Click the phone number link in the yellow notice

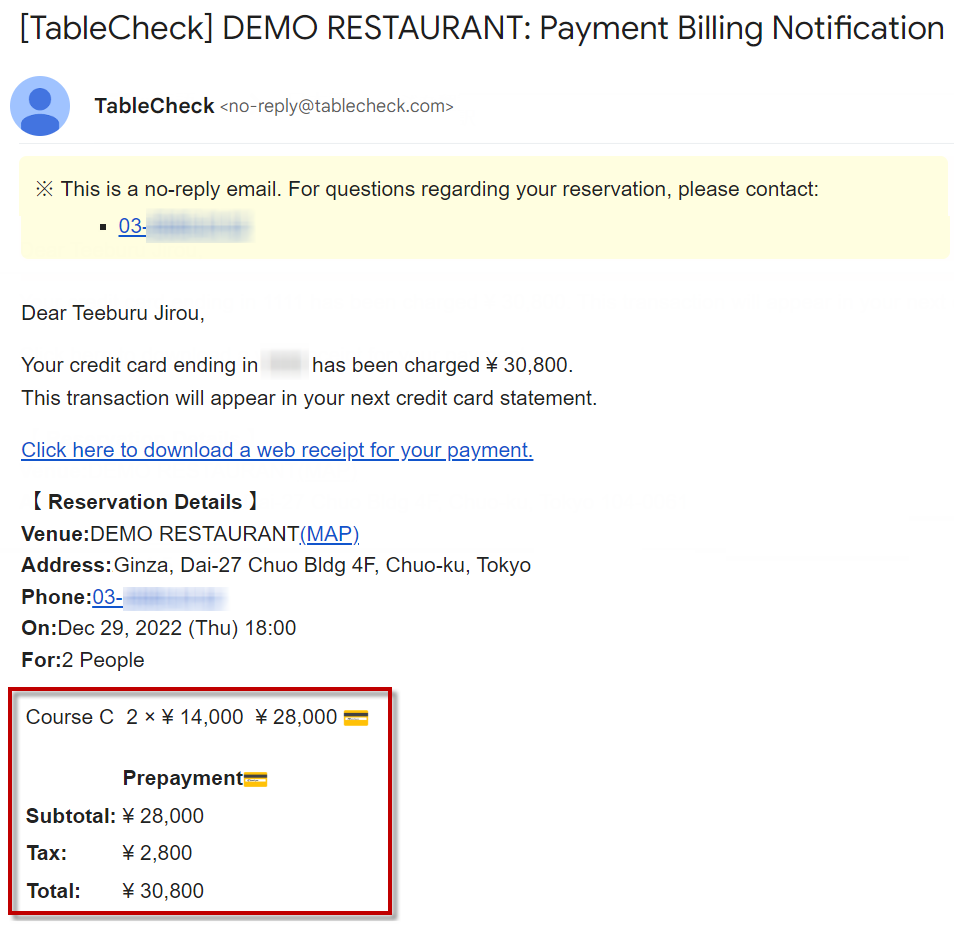(183, 227)
